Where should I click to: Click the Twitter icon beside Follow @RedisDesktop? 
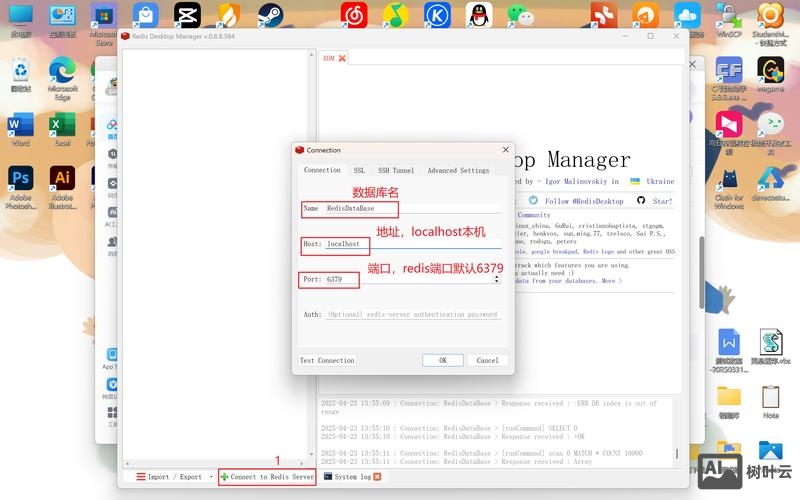(x=533, y=201)
